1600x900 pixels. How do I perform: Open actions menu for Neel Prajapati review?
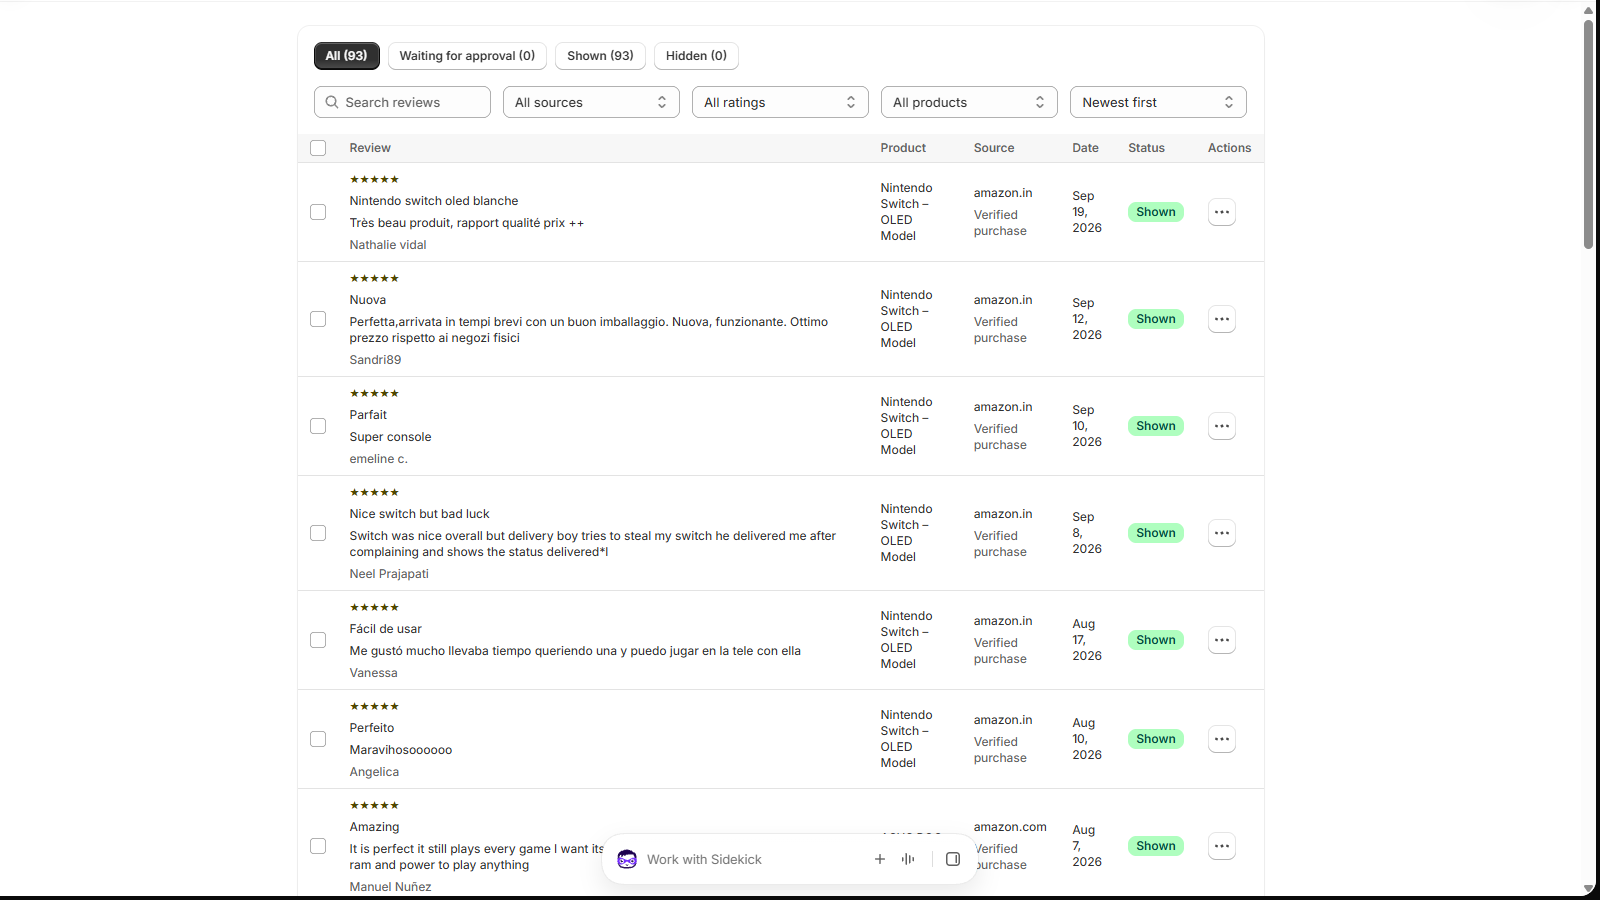point(1221,533)
